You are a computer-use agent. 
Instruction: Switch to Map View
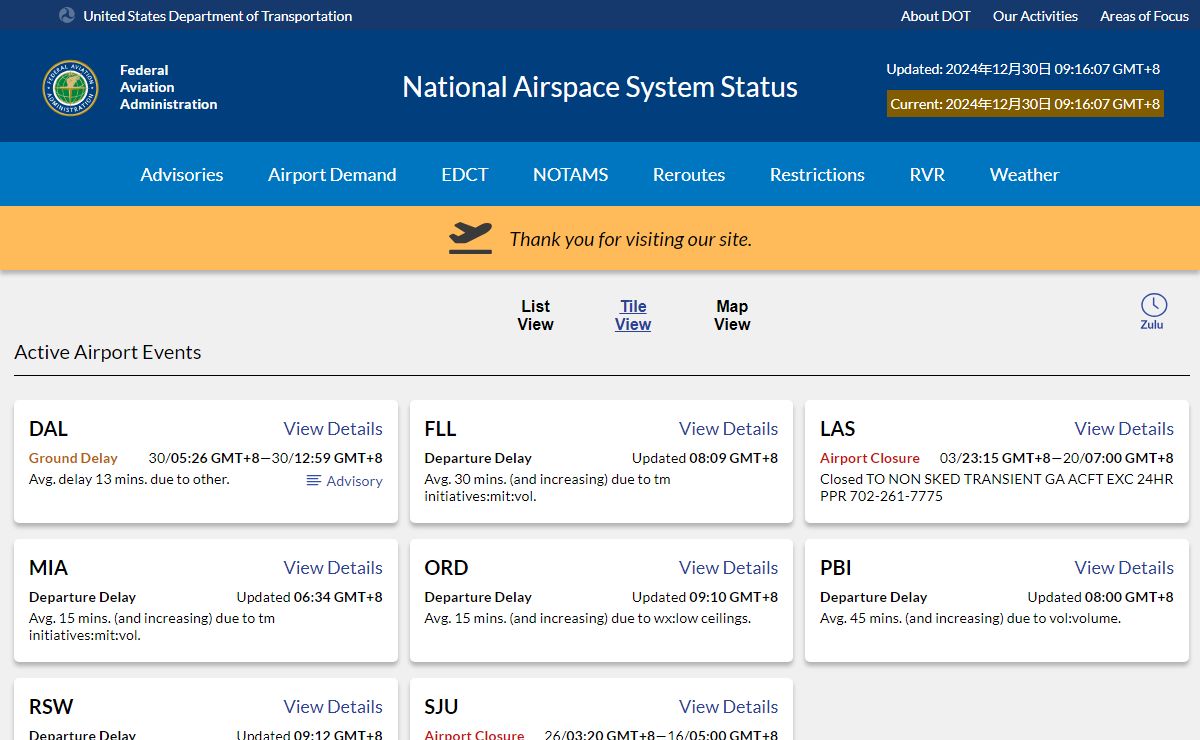[732, 315]
